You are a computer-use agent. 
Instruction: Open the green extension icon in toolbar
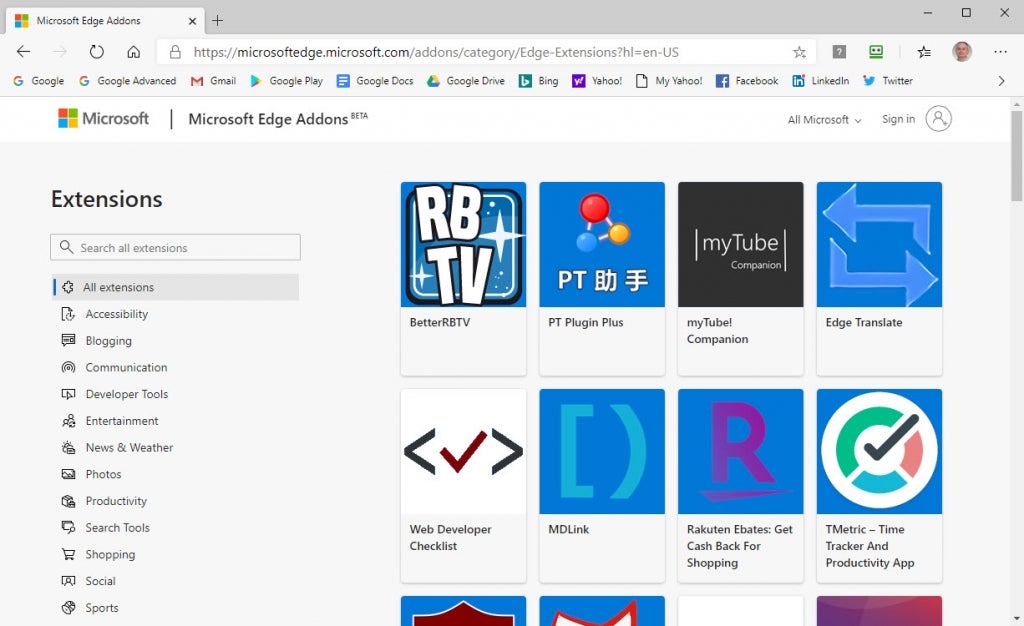876,52
